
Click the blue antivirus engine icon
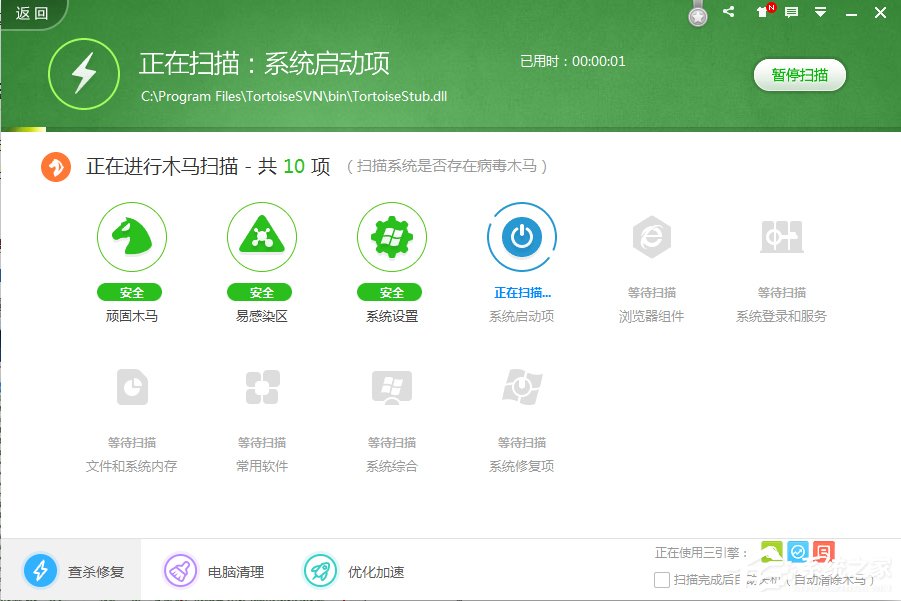[x=797, y=551]
